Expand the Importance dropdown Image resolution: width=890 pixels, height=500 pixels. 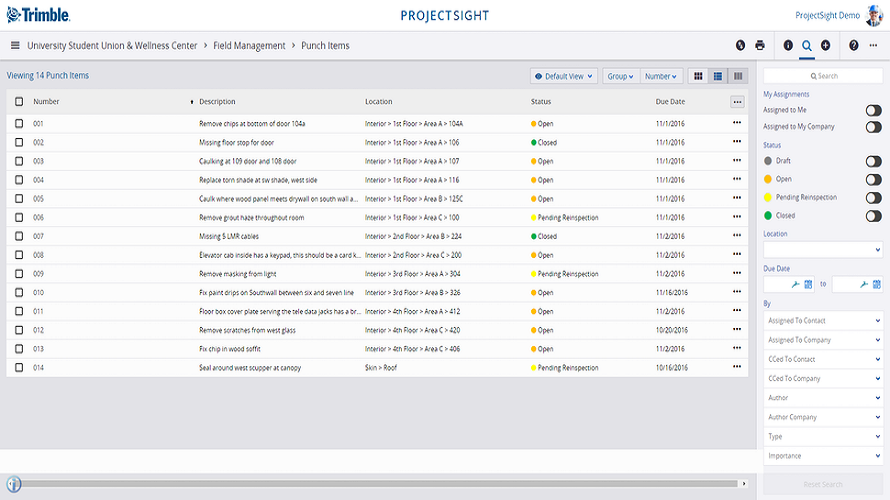click(823, 456)
